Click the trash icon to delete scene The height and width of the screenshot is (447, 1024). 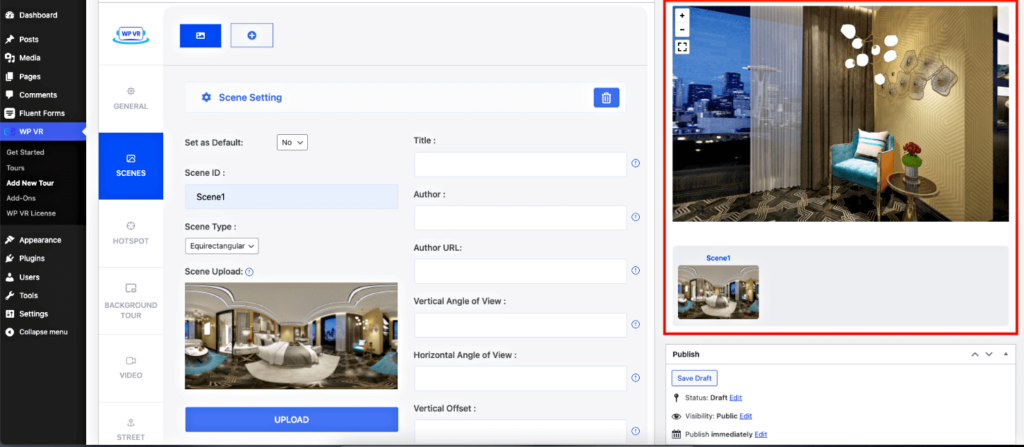pos(605,97)
